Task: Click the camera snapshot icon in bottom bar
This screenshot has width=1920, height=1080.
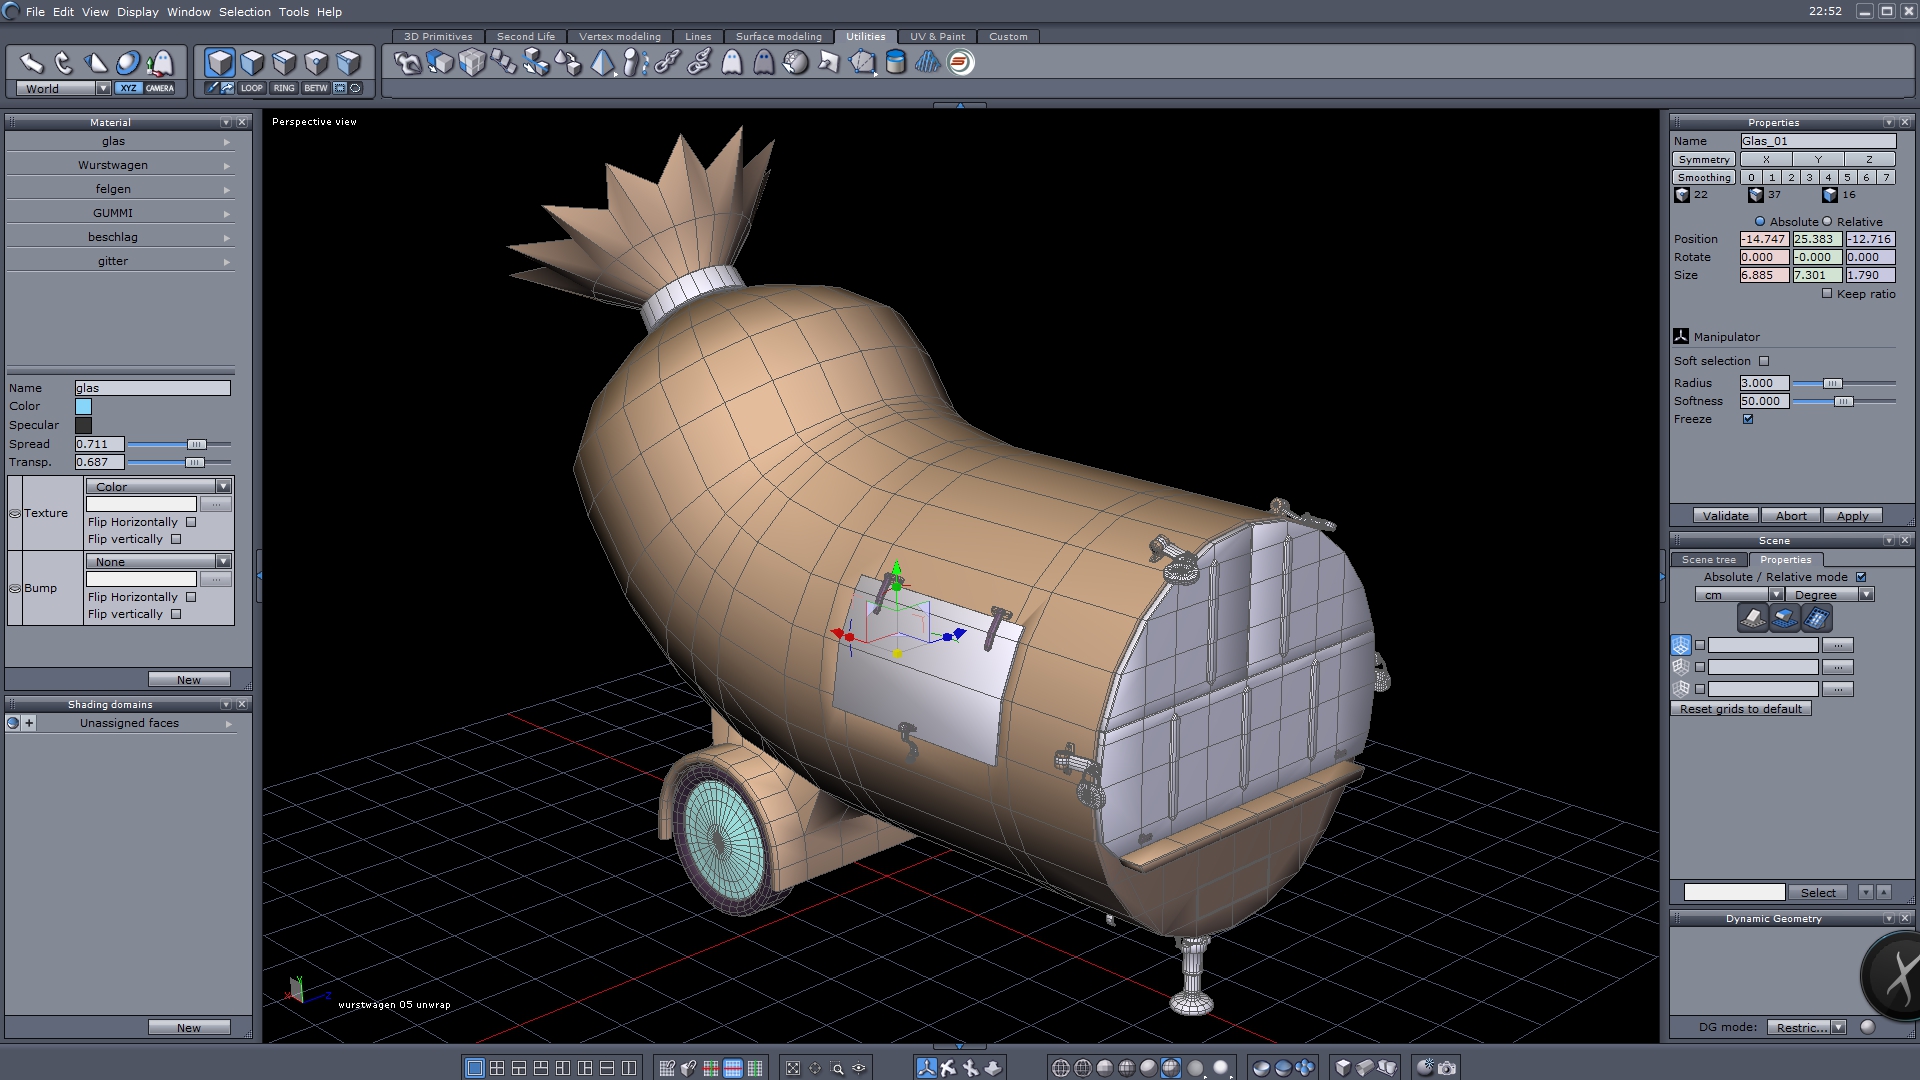Action: coord(1447,1068)
